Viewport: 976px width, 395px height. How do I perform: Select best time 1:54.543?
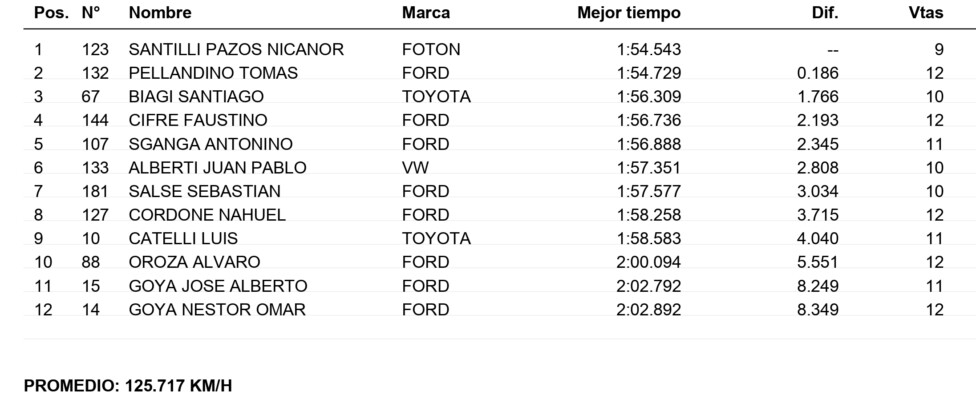649,49
